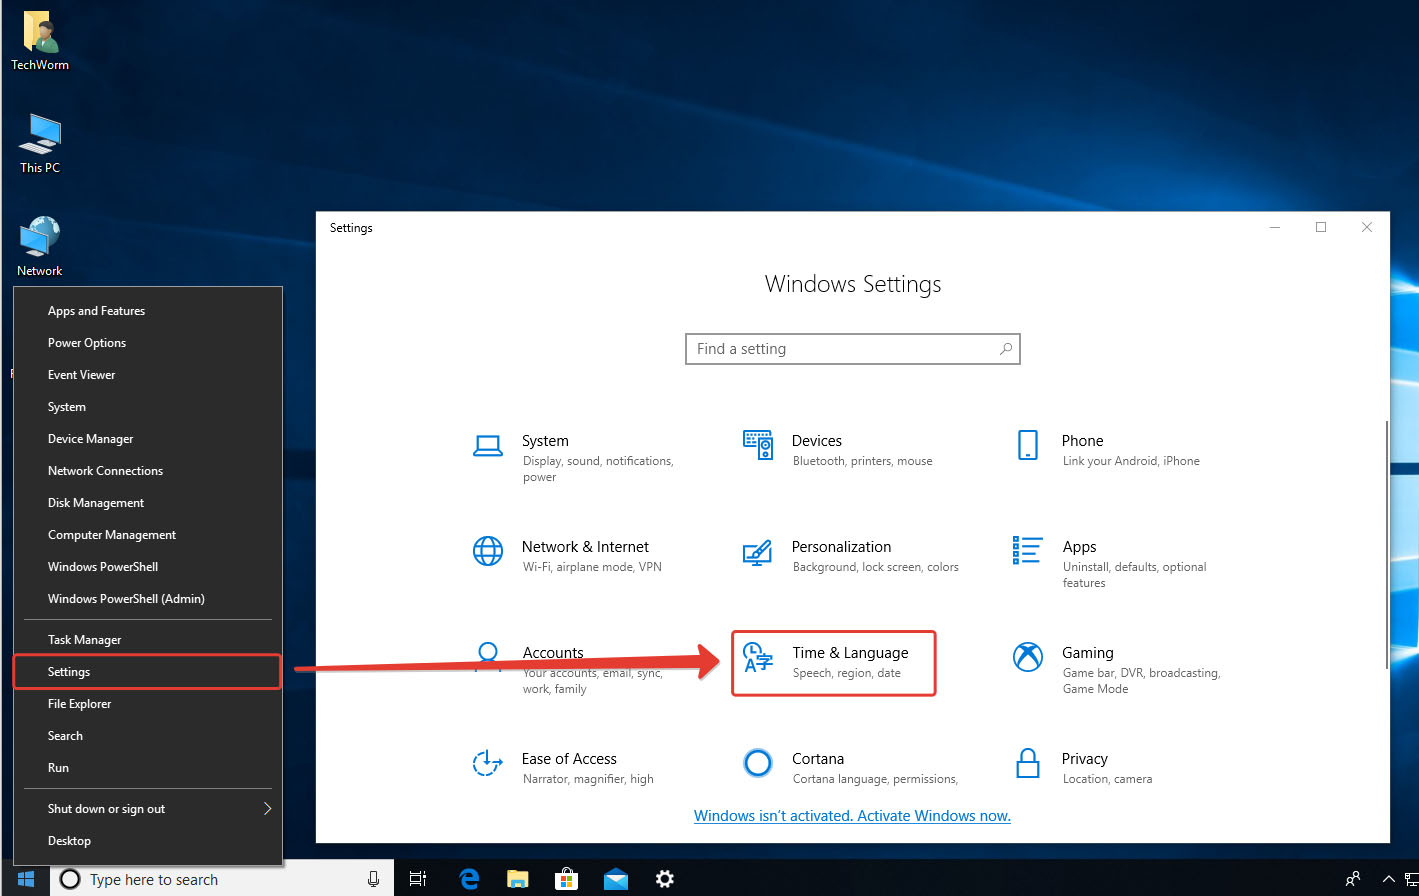Open the System settings category icon
This screenshot has width=1419, height=896.
[x=487, y=445]
